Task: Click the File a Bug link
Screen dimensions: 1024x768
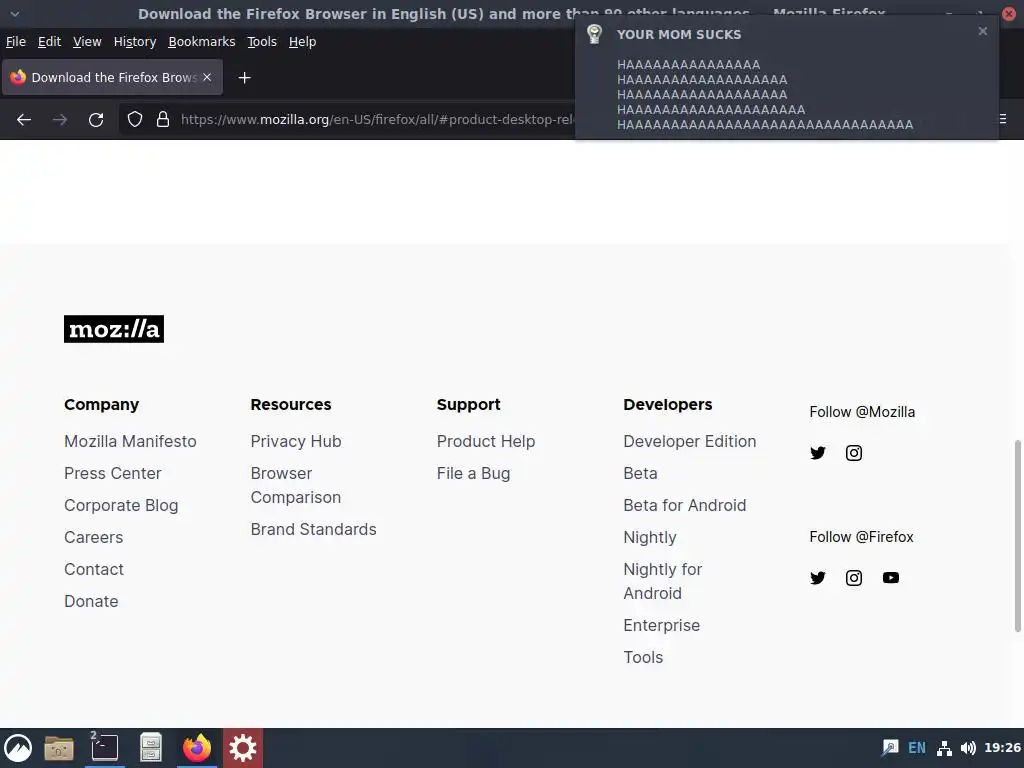Action: (x=473, y=473)
